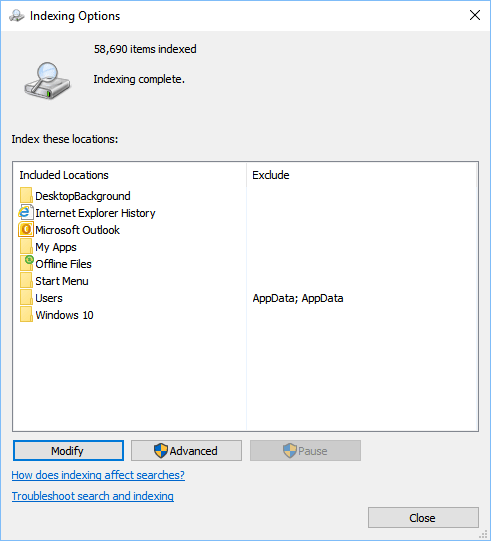Select the Offline Files location label
This screenshot has width=491, height=541.
[63, 264]
